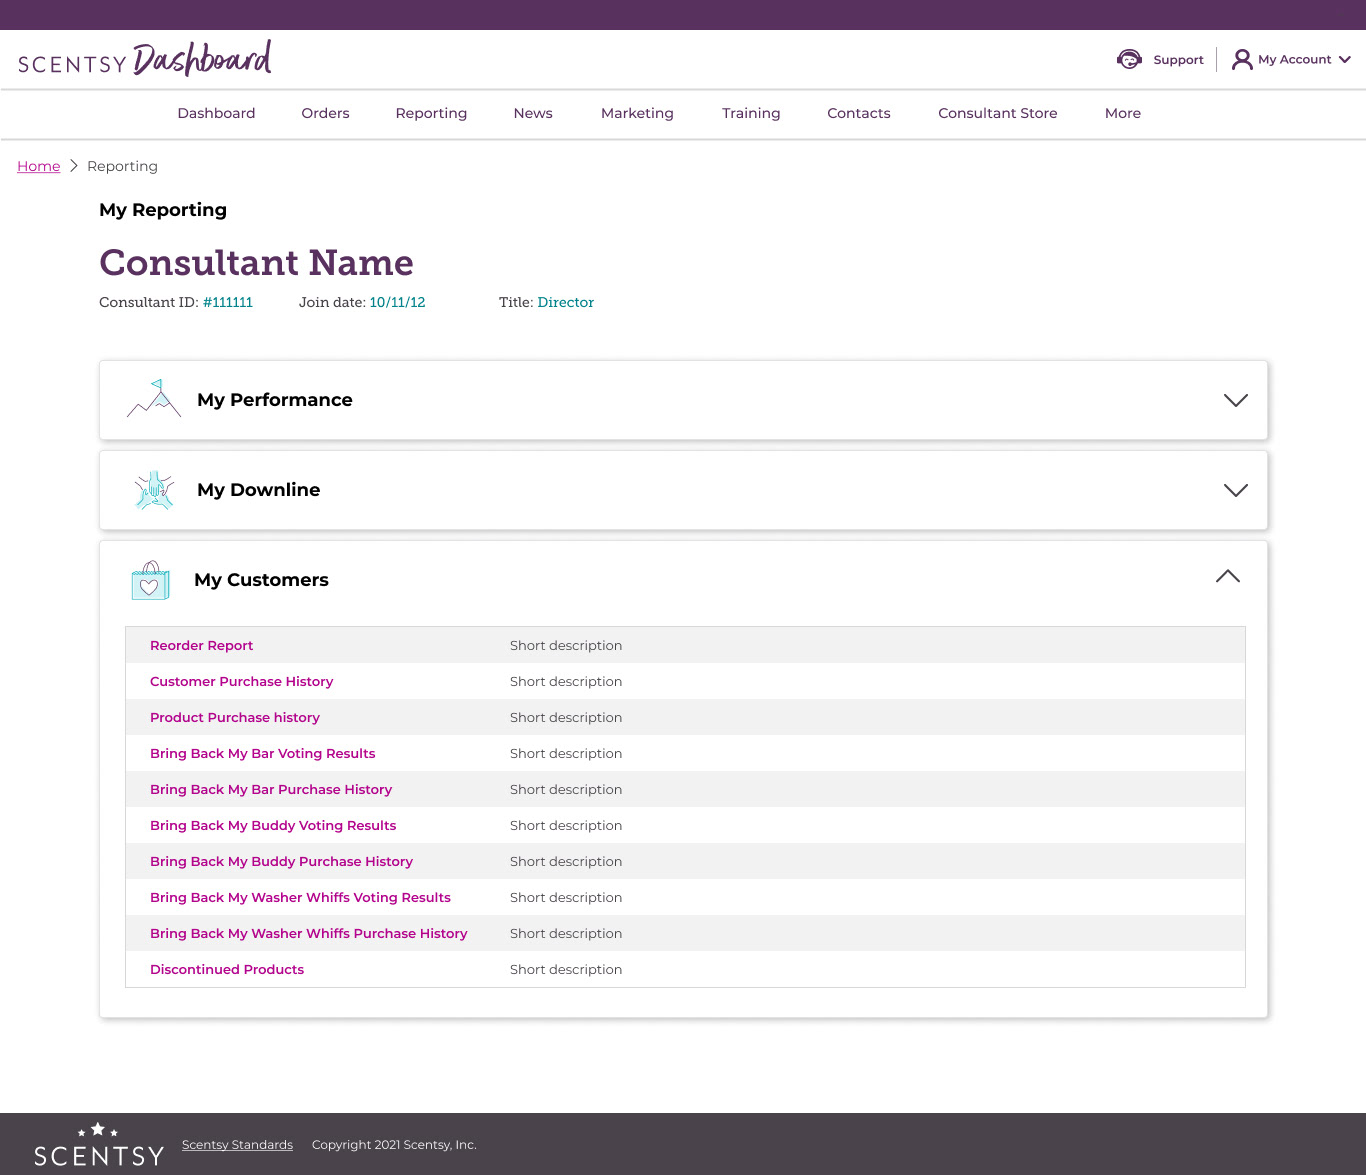Click the Scentsy Standards footer link

pyautogui.click(x=237, y=1145)
